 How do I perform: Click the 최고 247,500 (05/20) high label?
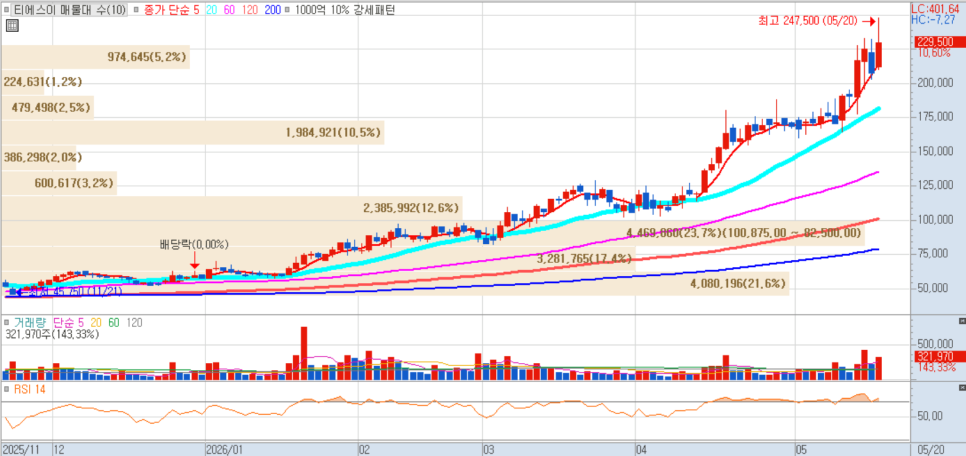click(808, 21)
